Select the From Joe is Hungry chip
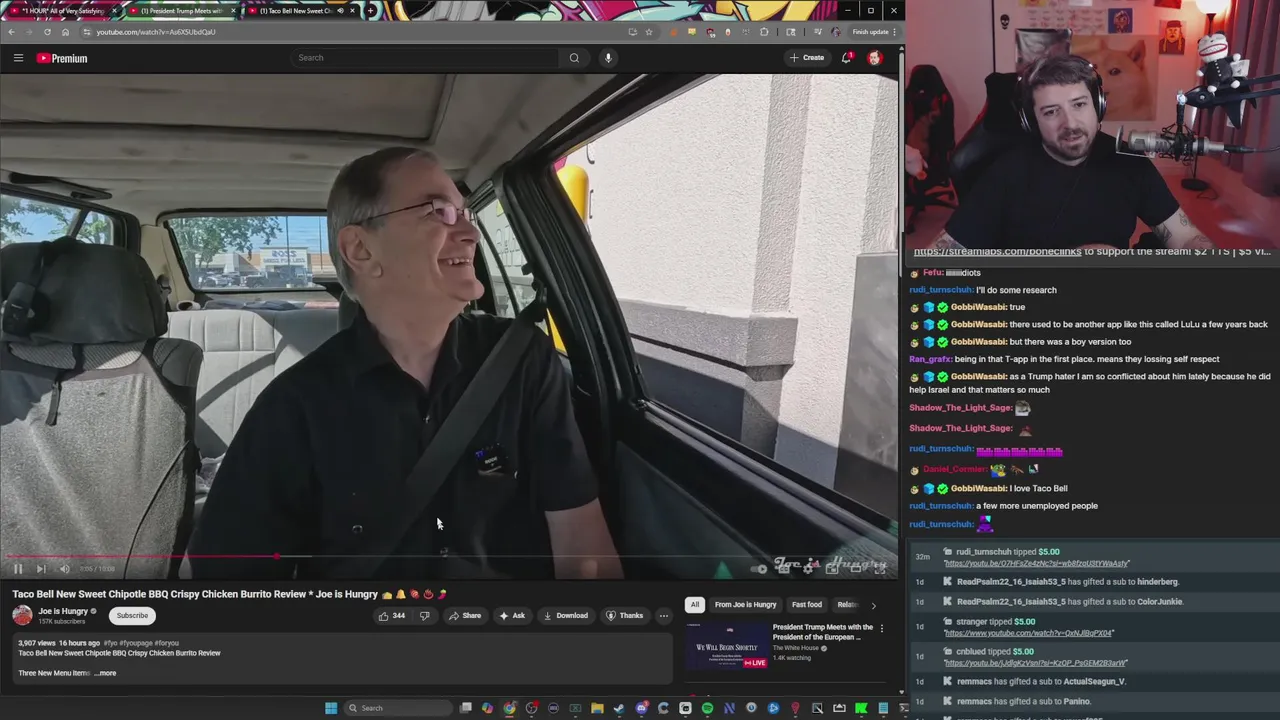 745,604
